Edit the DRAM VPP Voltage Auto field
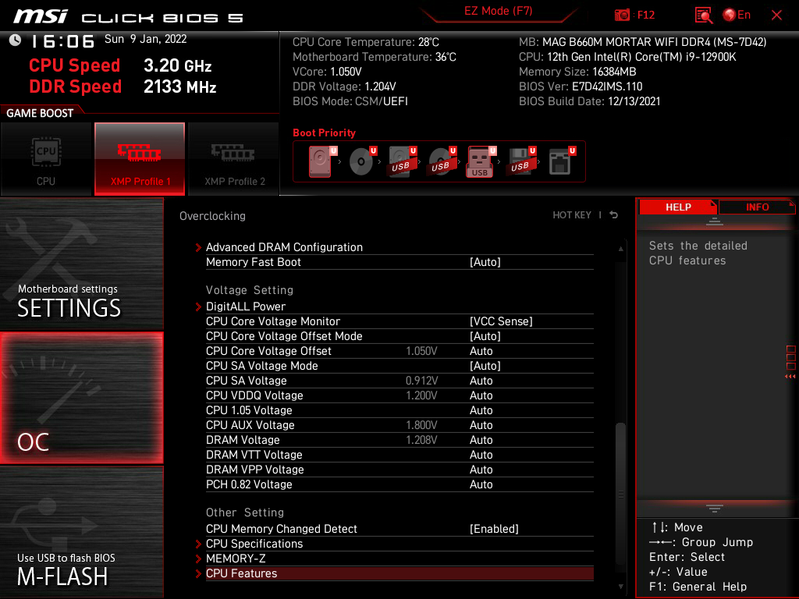 [481, 469]
